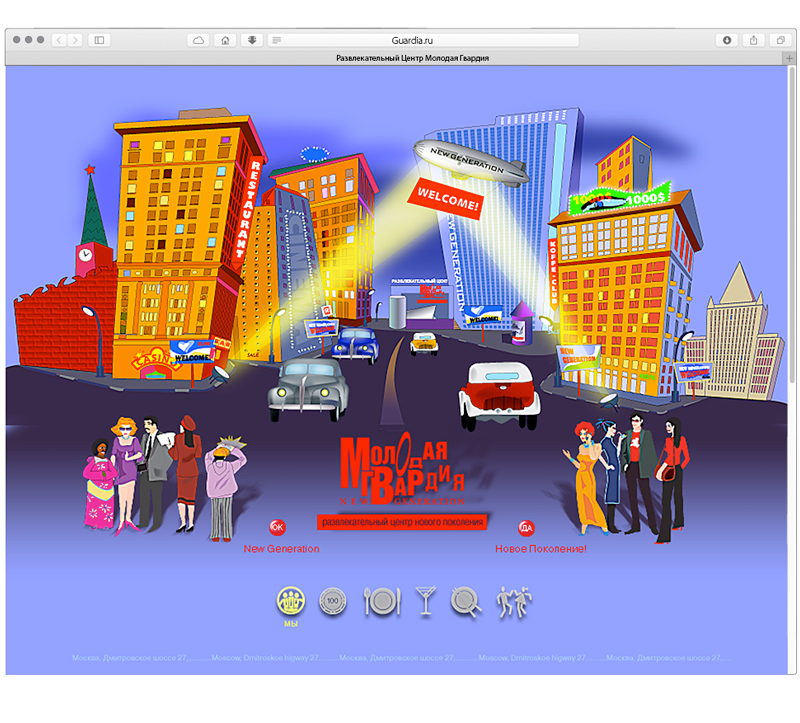Click the red "WELCOME!" banner under the blimp
Viewport: 800px width, 723px height.
tap(446, 199)
